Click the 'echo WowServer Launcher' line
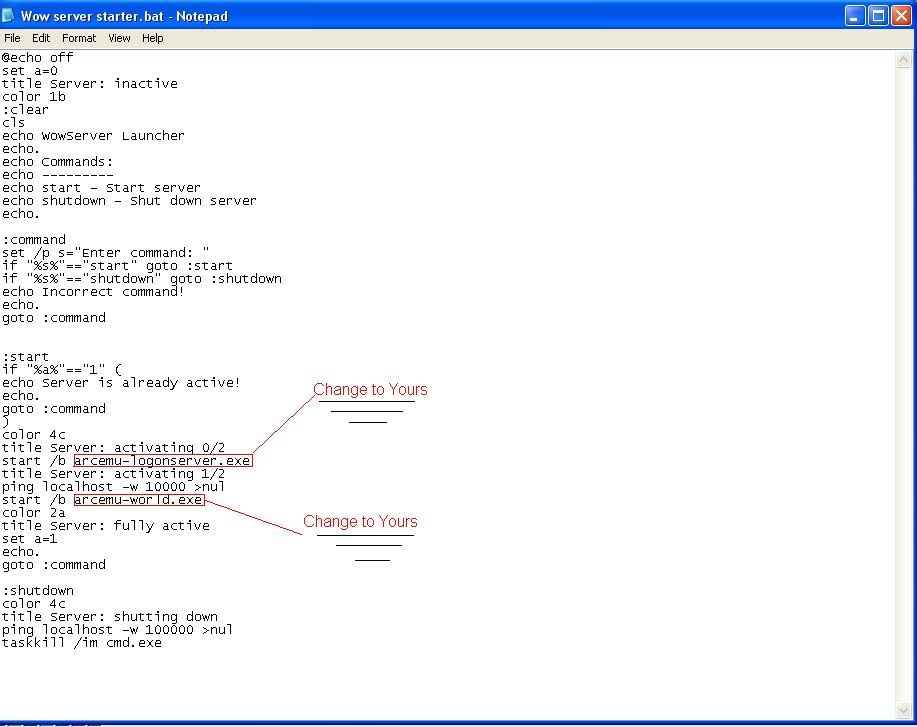The image size is (917, 727). tap(93, 136)
